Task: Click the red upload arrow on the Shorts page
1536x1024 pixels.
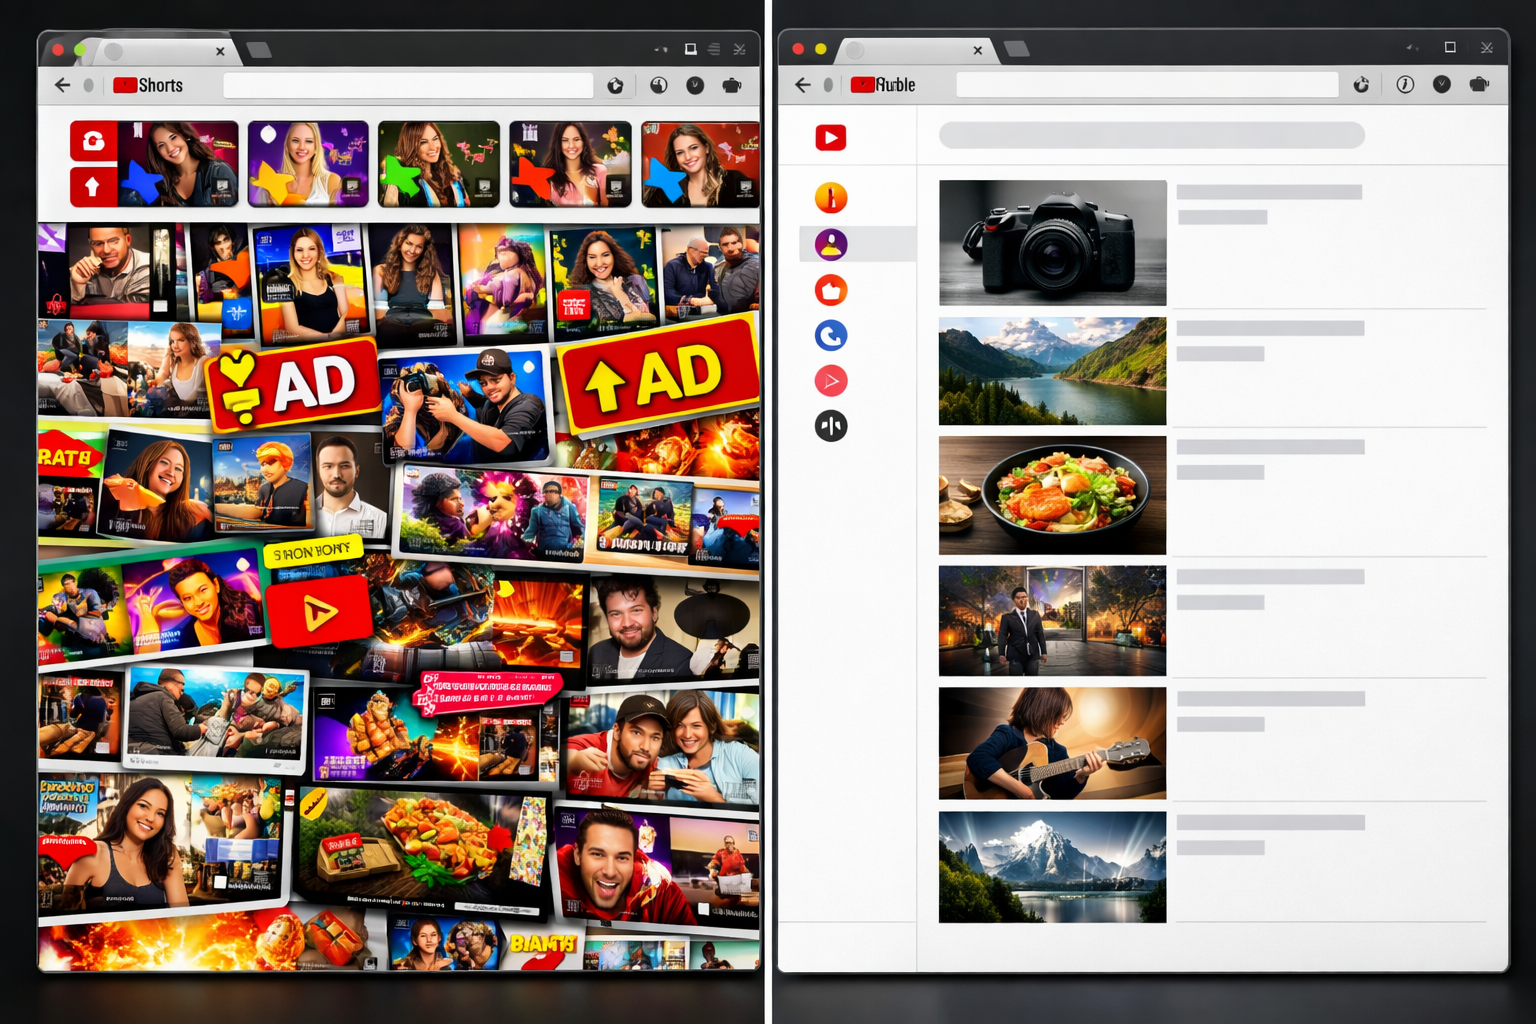Action: point(93,186)
